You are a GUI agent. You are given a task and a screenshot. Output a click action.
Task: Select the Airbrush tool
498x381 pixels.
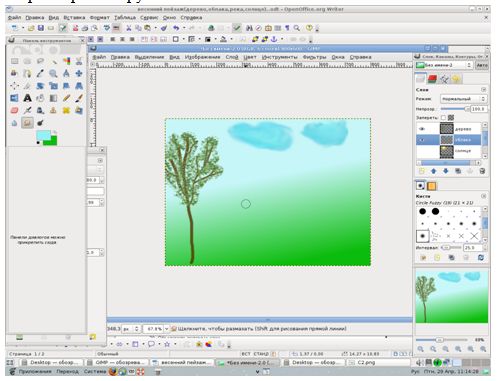pyautogui.click(x=27, y=110)
